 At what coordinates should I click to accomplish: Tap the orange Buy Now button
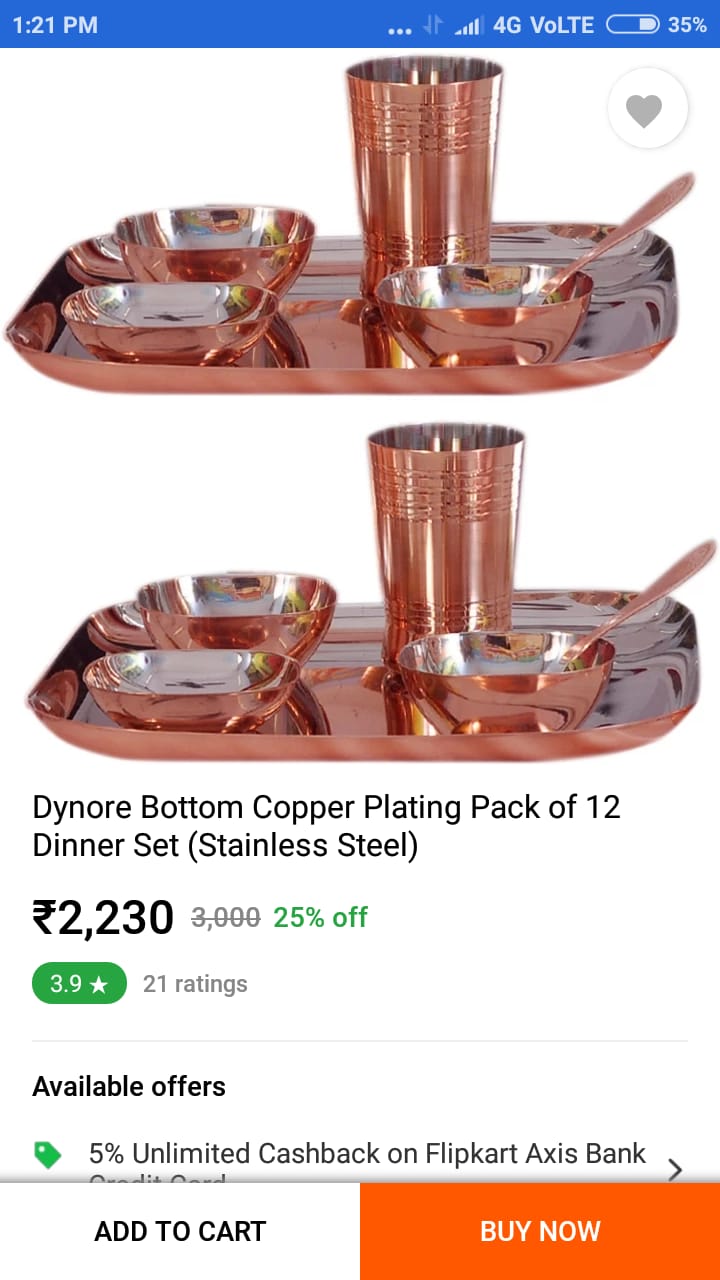tap(540, 1231)
